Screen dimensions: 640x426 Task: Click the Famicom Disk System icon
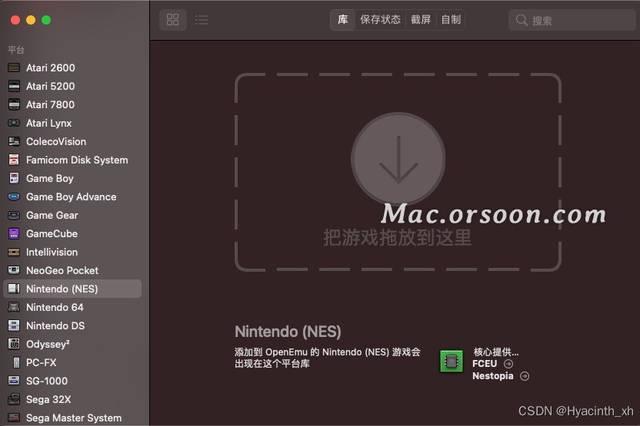tap(14, 160)
